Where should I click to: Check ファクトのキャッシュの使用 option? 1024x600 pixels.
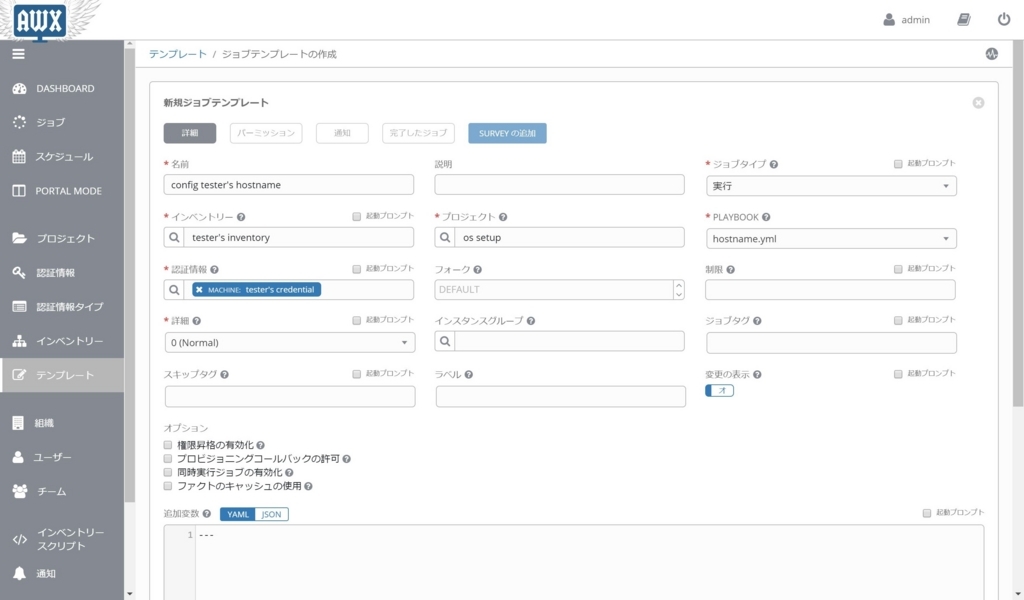[x=168, y=486]
